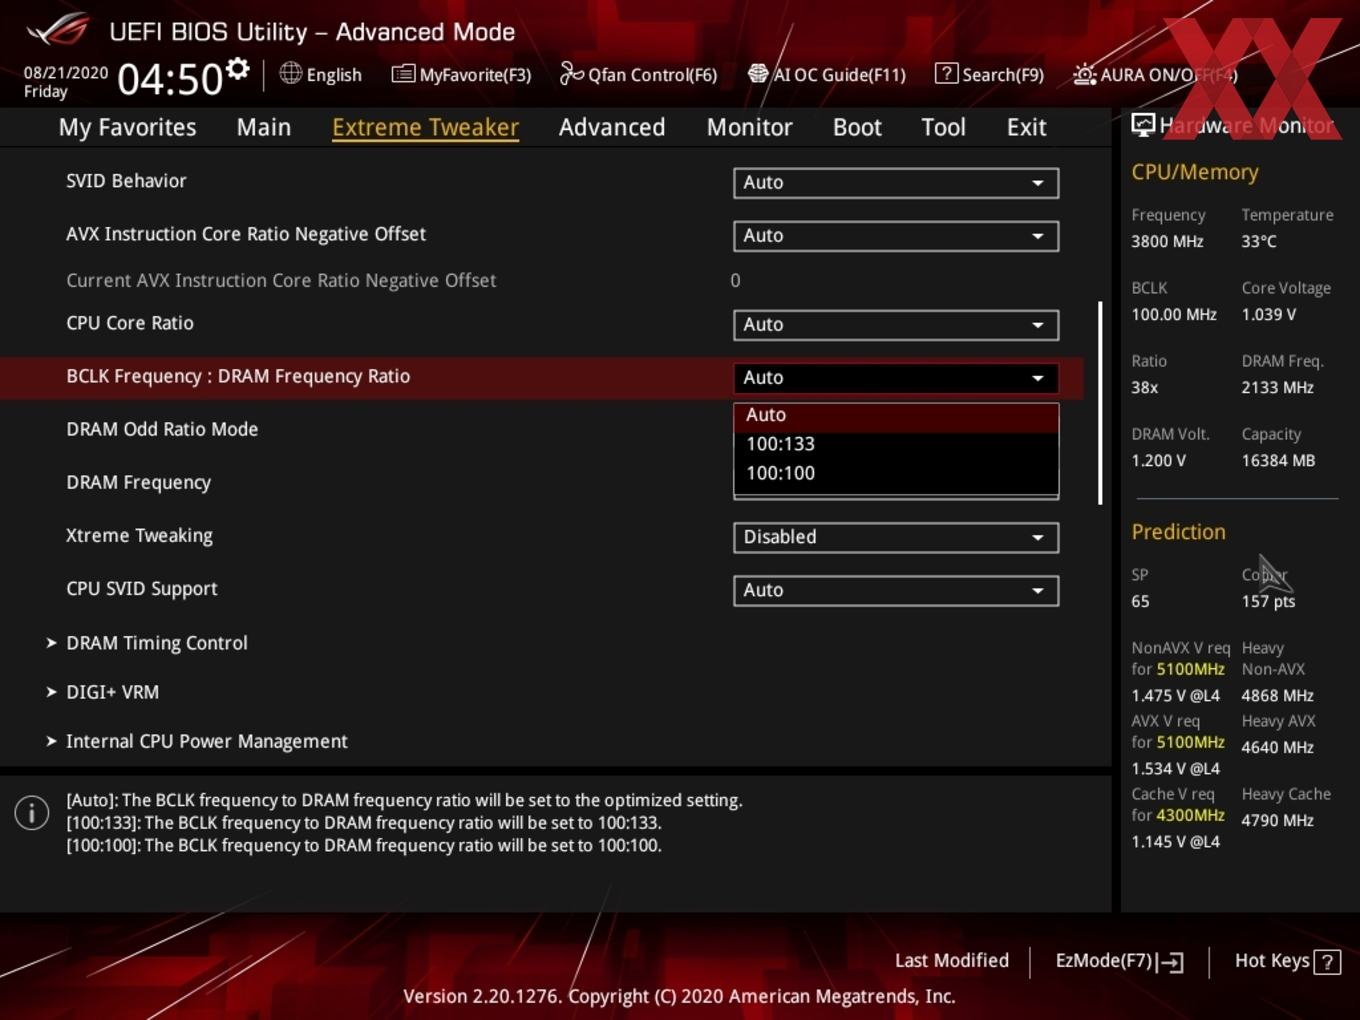The width and height of the screenshot is (1360, 1020).
Task: Switch to Main tab
Action: coord(264,127)
